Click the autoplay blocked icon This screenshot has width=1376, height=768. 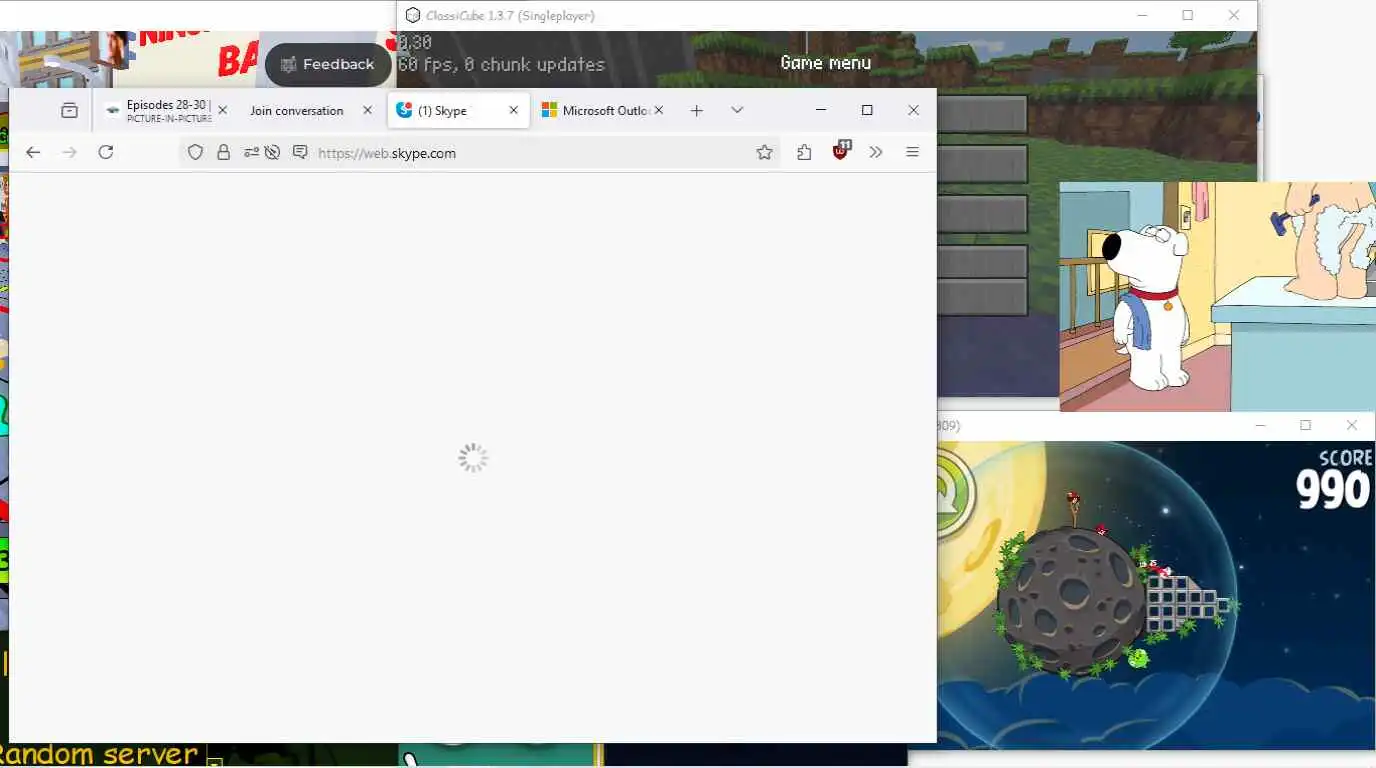point(272,152)
